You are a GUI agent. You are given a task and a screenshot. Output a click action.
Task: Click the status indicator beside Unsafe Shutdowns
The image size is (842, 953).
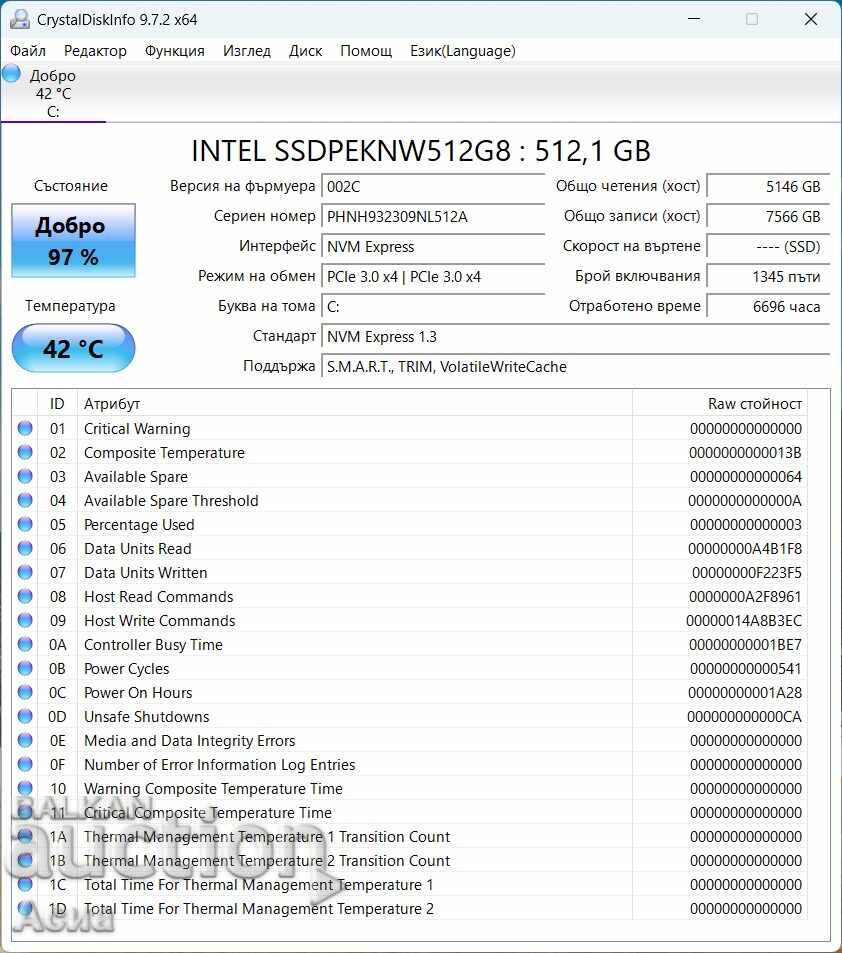click(x=23, y=716)
